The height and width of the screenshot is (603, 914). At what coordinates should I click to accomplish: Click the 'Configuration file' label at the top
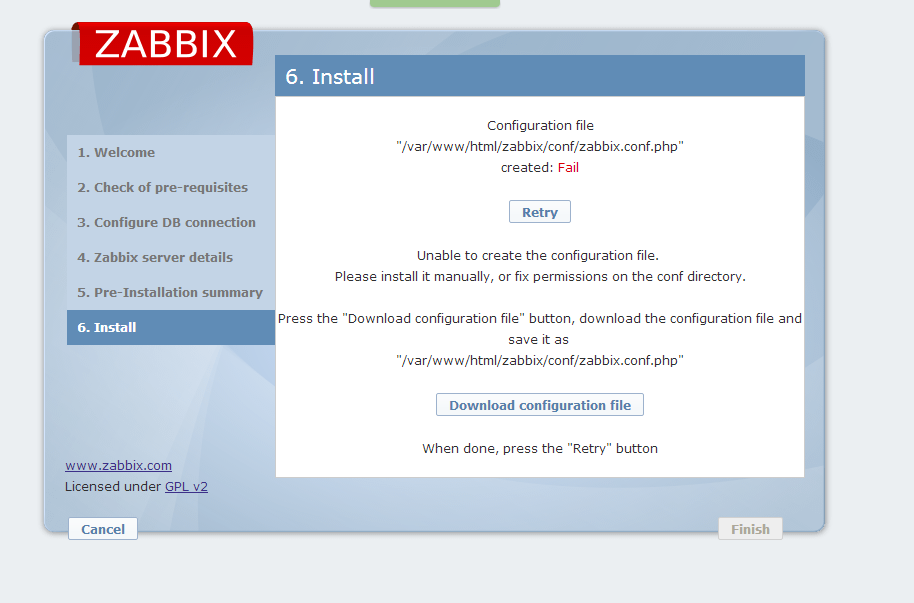click(x=540, y=125)
